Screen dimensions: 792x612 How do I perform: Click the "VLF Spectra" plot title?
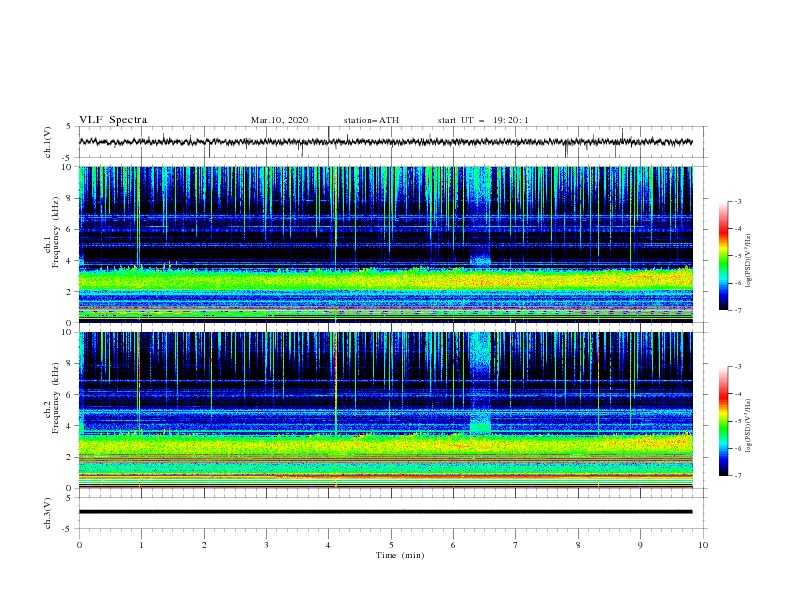click(x=113, y=120)
